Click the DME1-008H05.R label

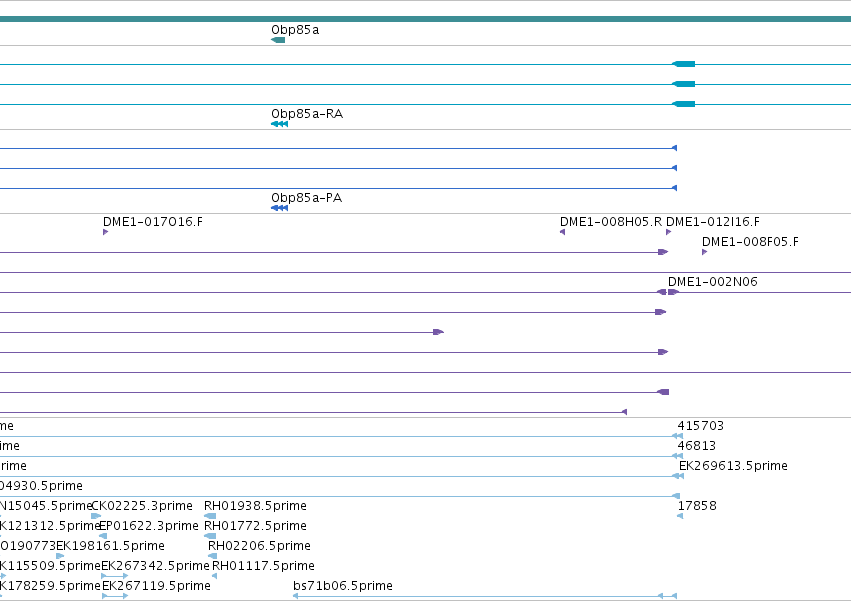611,222
